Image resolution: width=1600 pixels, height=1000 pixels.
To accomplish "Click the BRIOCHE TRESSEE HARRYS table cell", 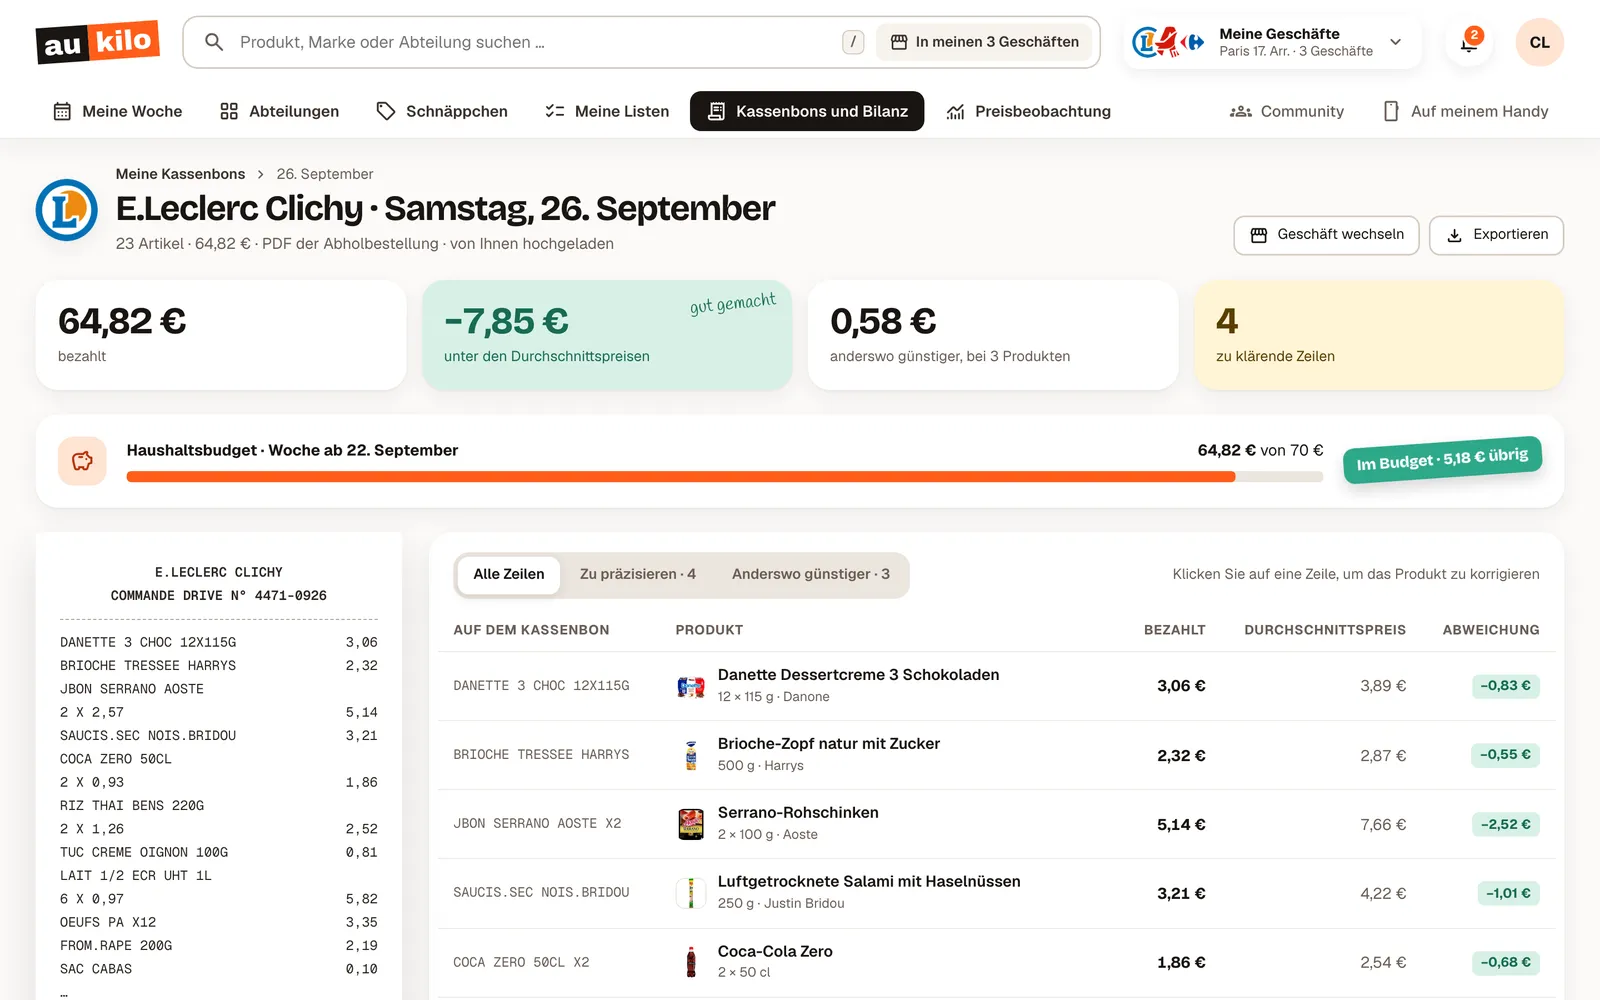I will 541,755.
